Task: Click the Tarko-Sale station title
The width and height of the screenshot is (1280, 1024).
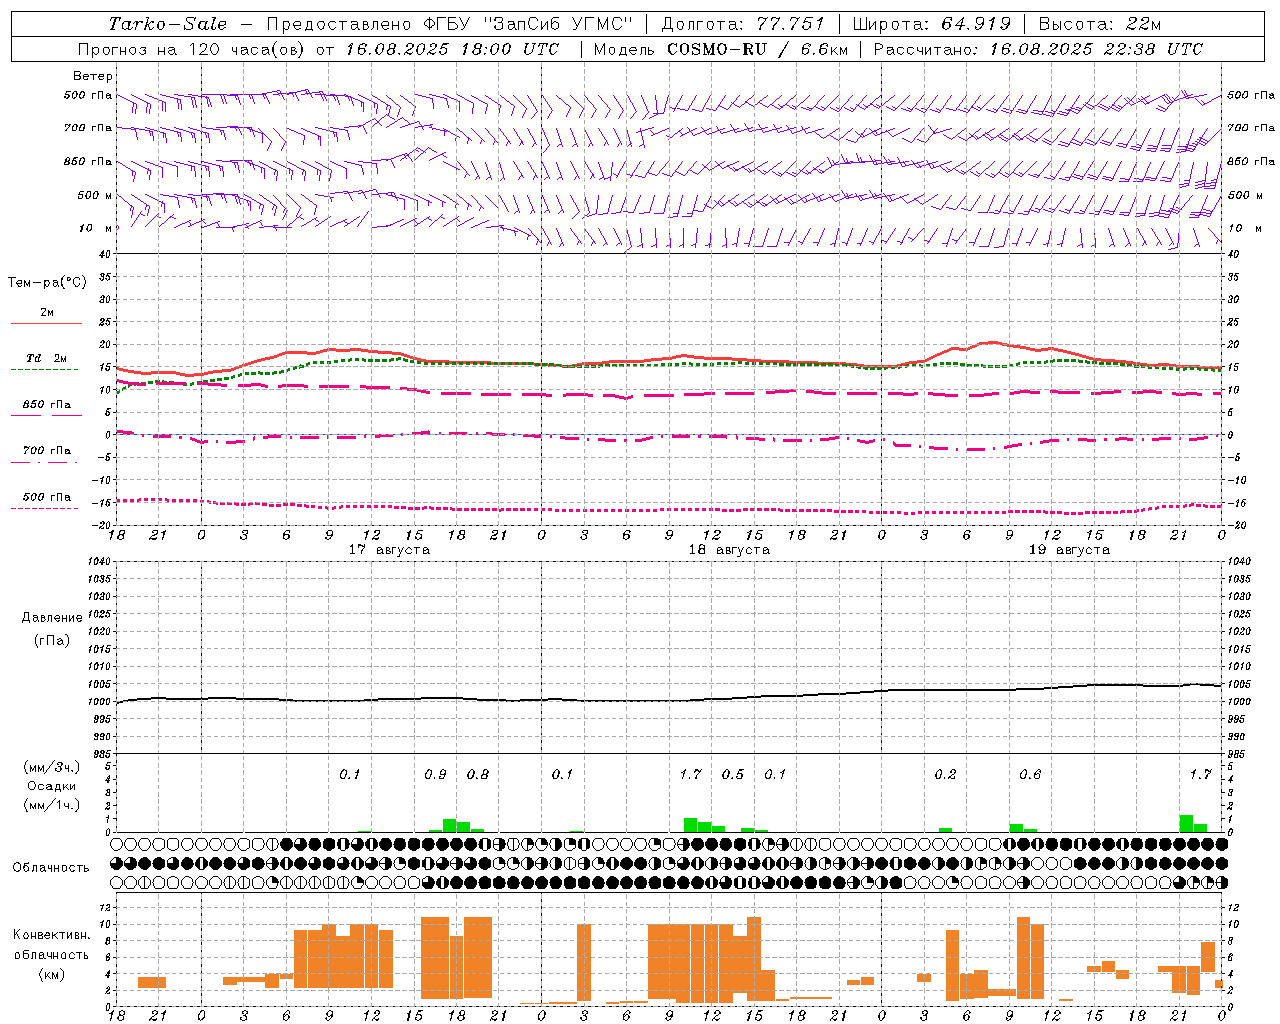Action: tap(168, 24)
